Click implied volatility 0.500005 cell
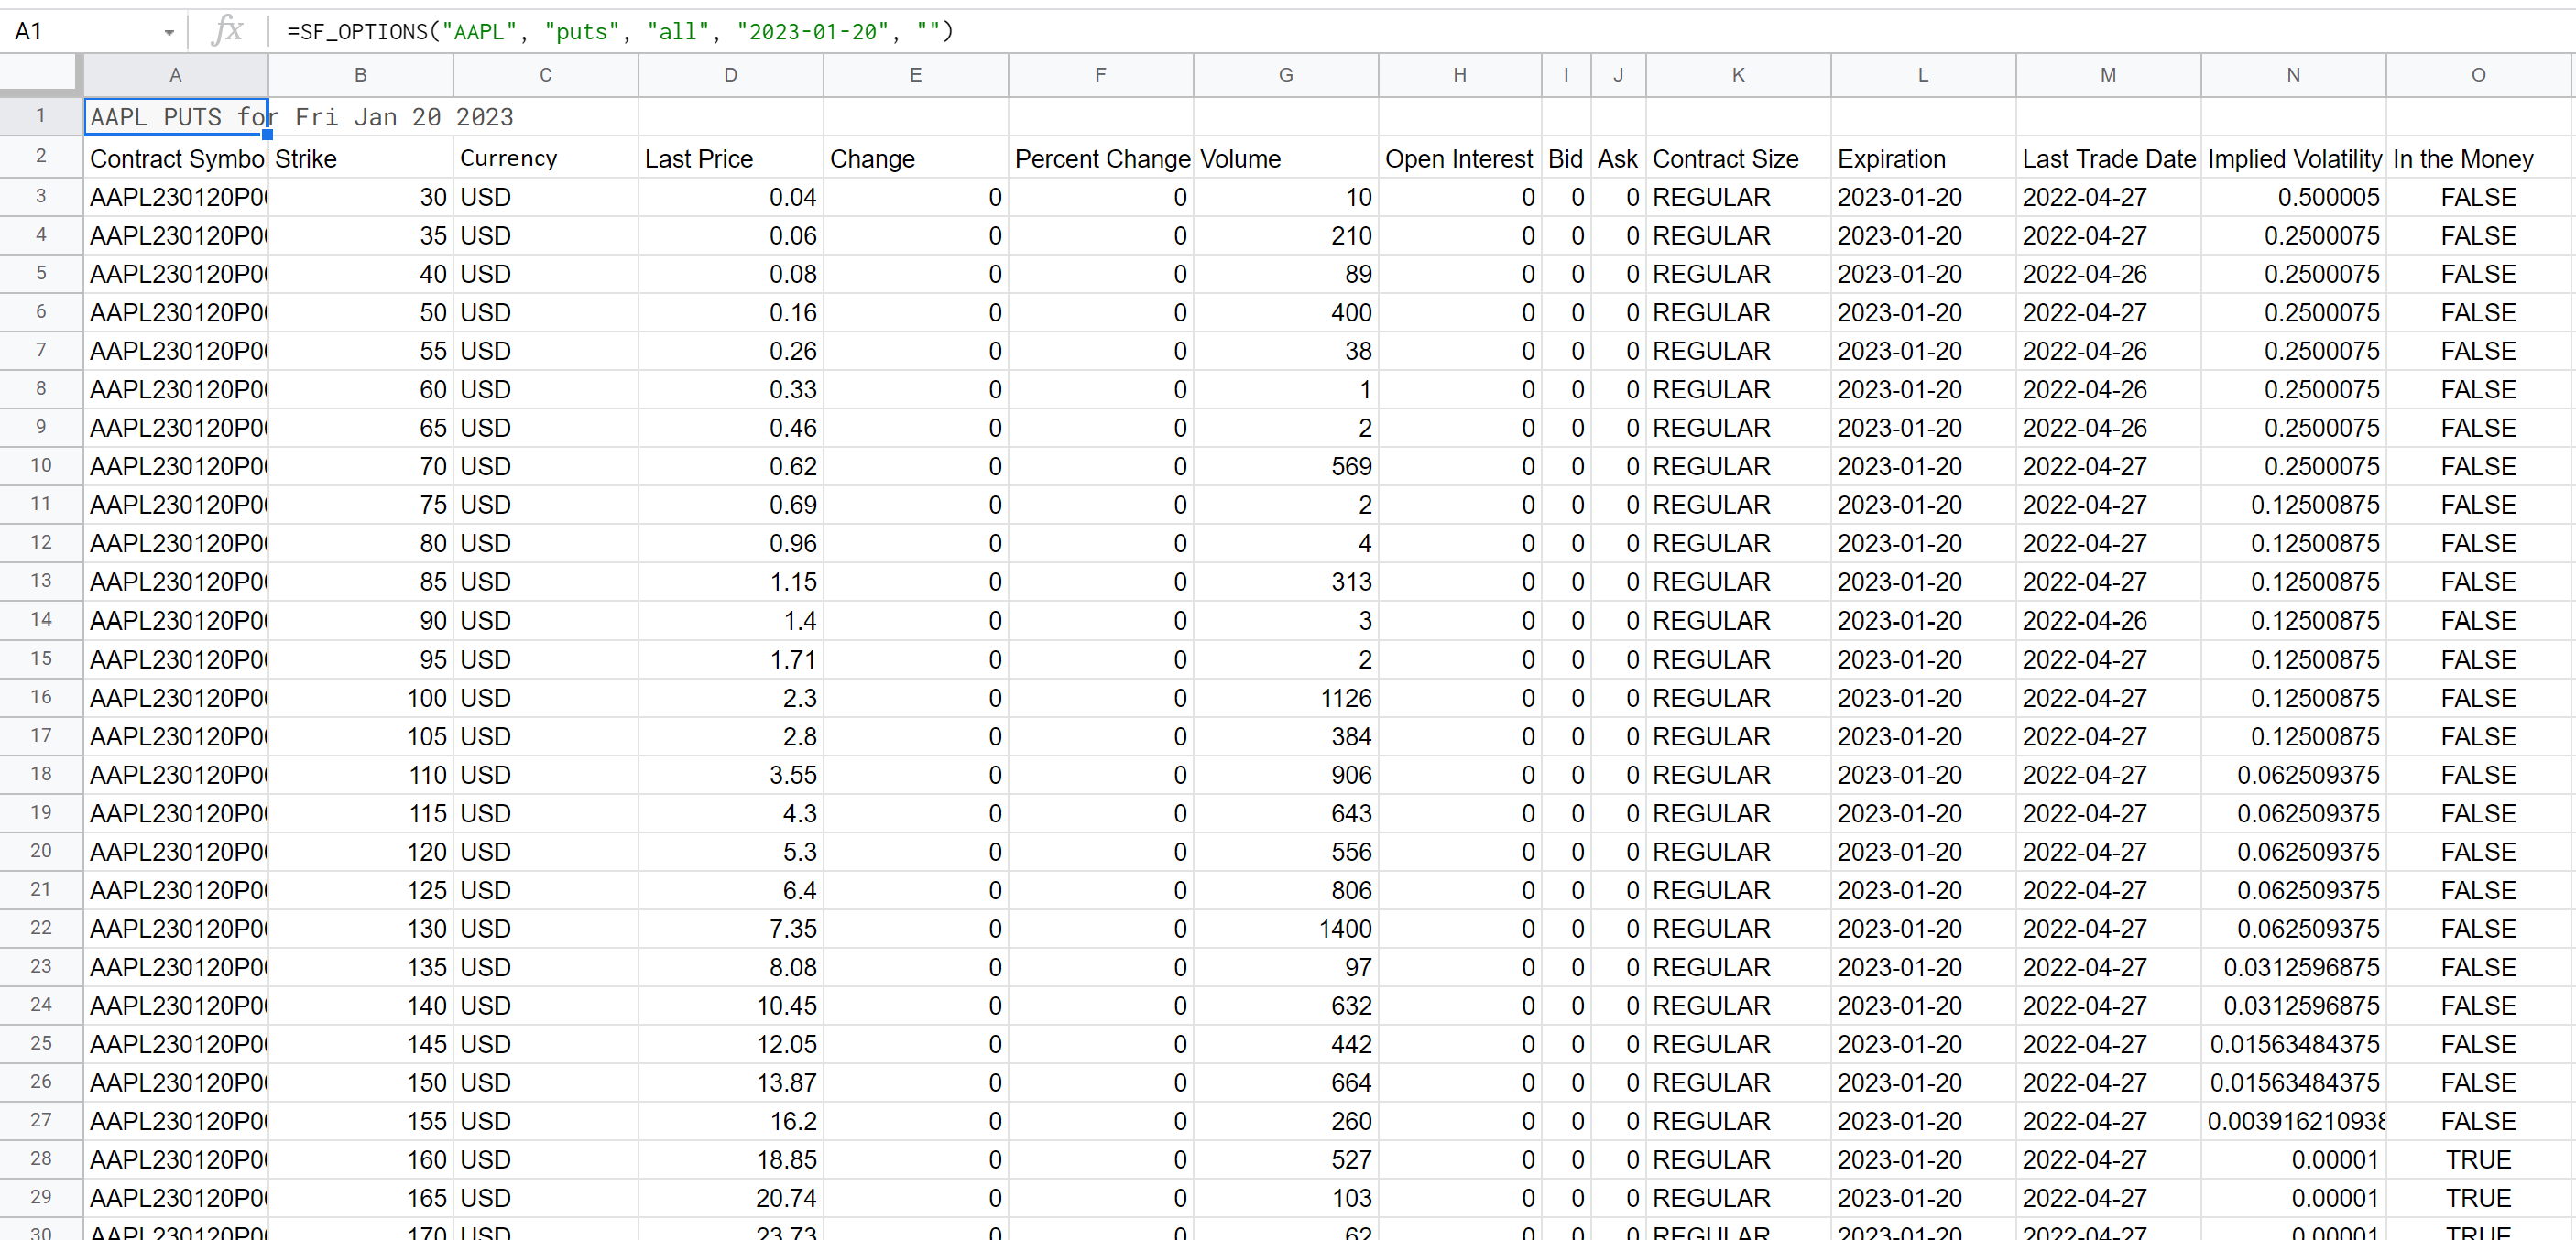The image size is (2576, 1240). click(x=2293, y=197)
